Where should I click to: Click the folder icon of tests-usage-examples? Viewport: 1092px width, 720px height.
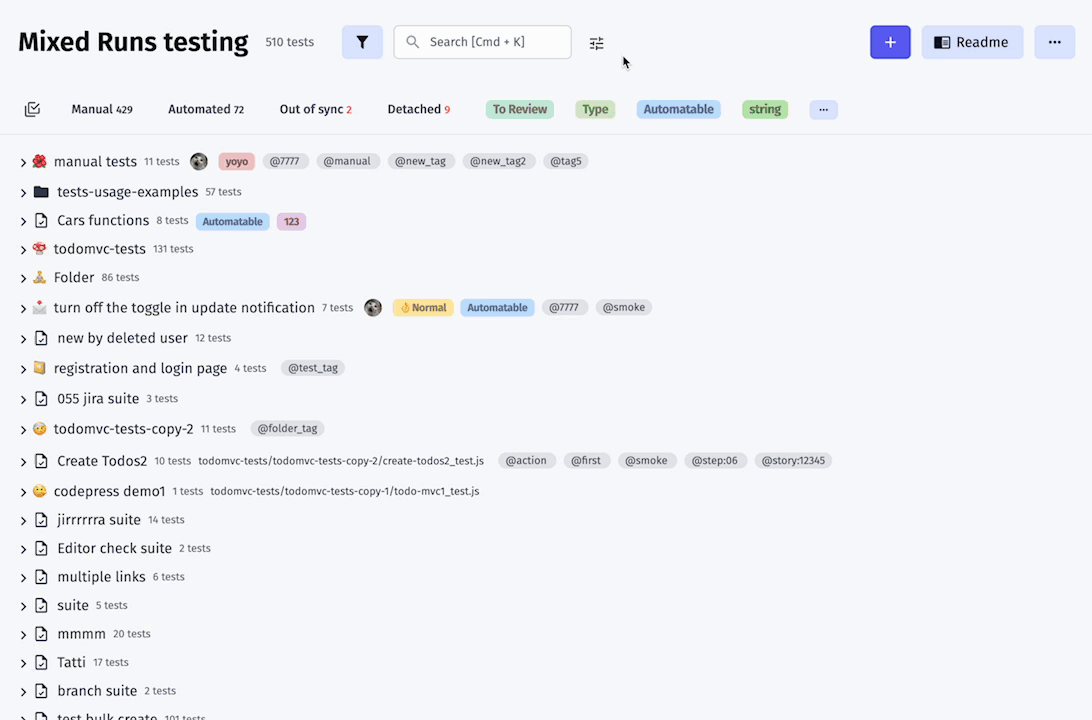[x=41, y=191]
